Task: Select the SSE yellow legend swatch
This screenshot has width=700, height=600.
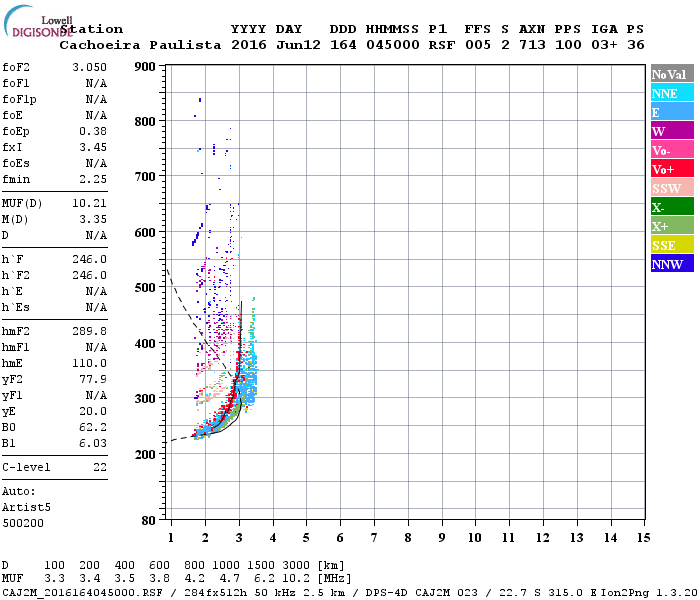Action: coord(672,245)
